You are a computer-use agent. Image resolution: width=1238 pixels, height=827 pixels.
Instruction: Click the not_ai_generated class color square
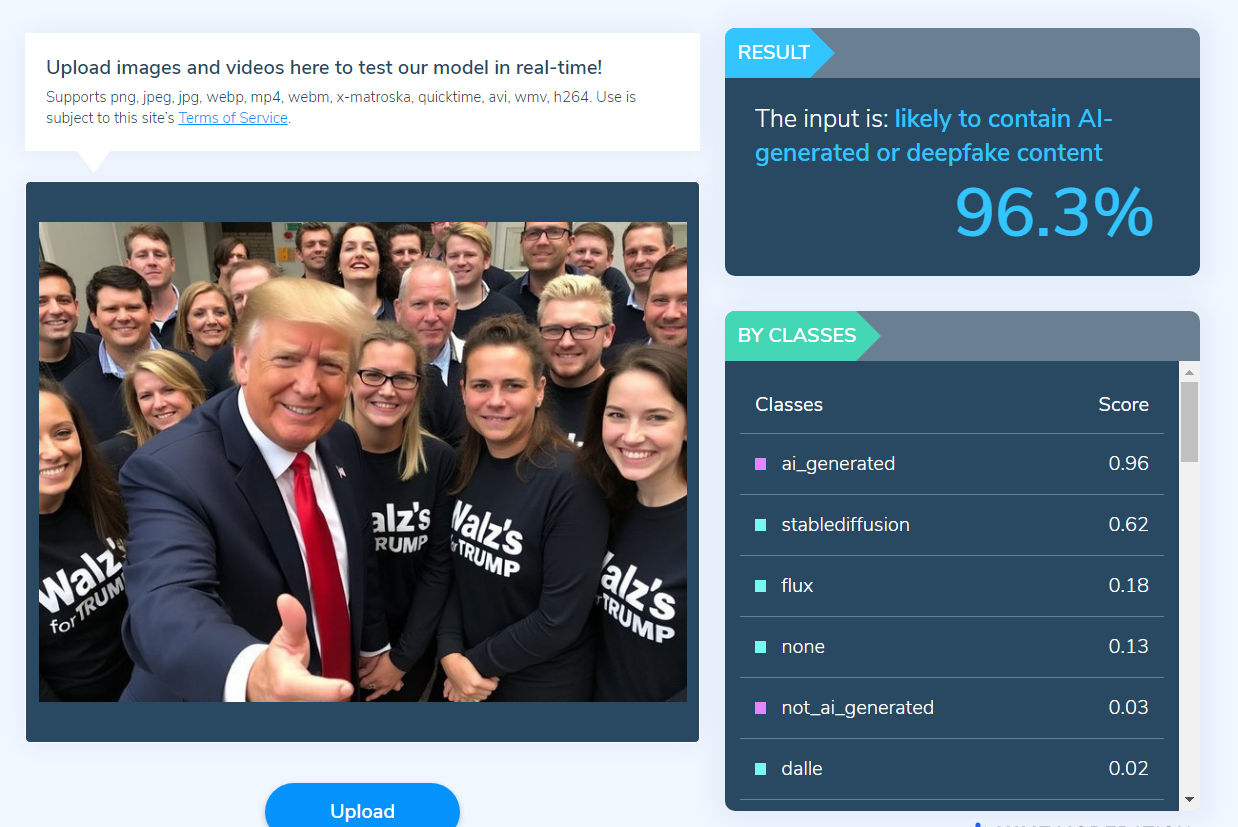pos(761,708)
